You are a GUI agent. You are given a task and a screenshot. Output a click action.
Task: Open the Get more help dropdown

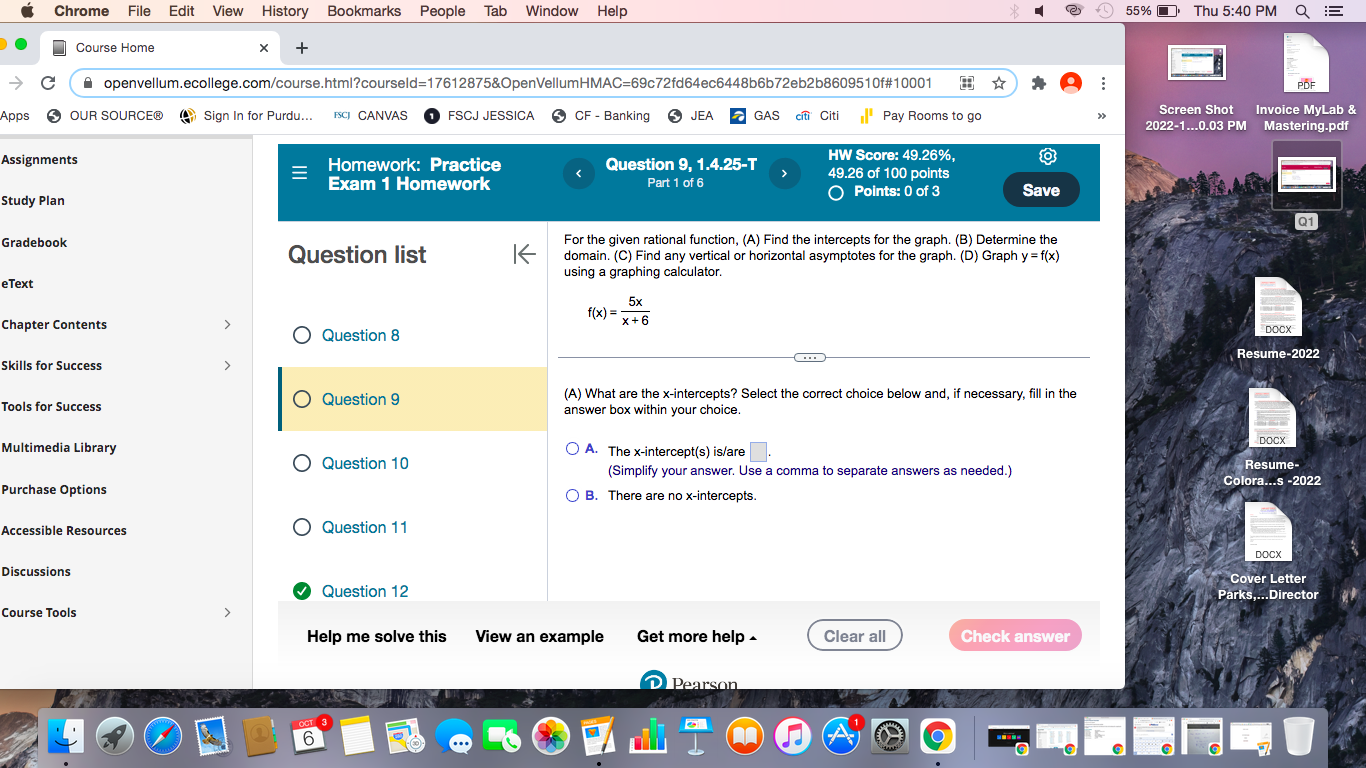697,636
